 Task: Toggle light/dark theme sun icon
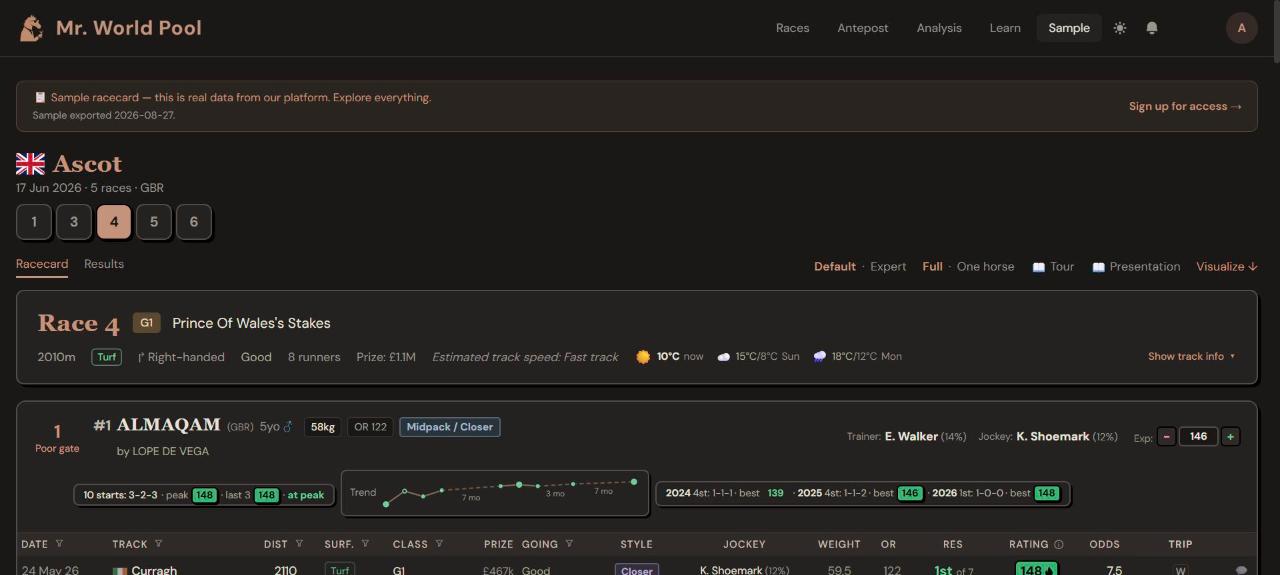1120,28
